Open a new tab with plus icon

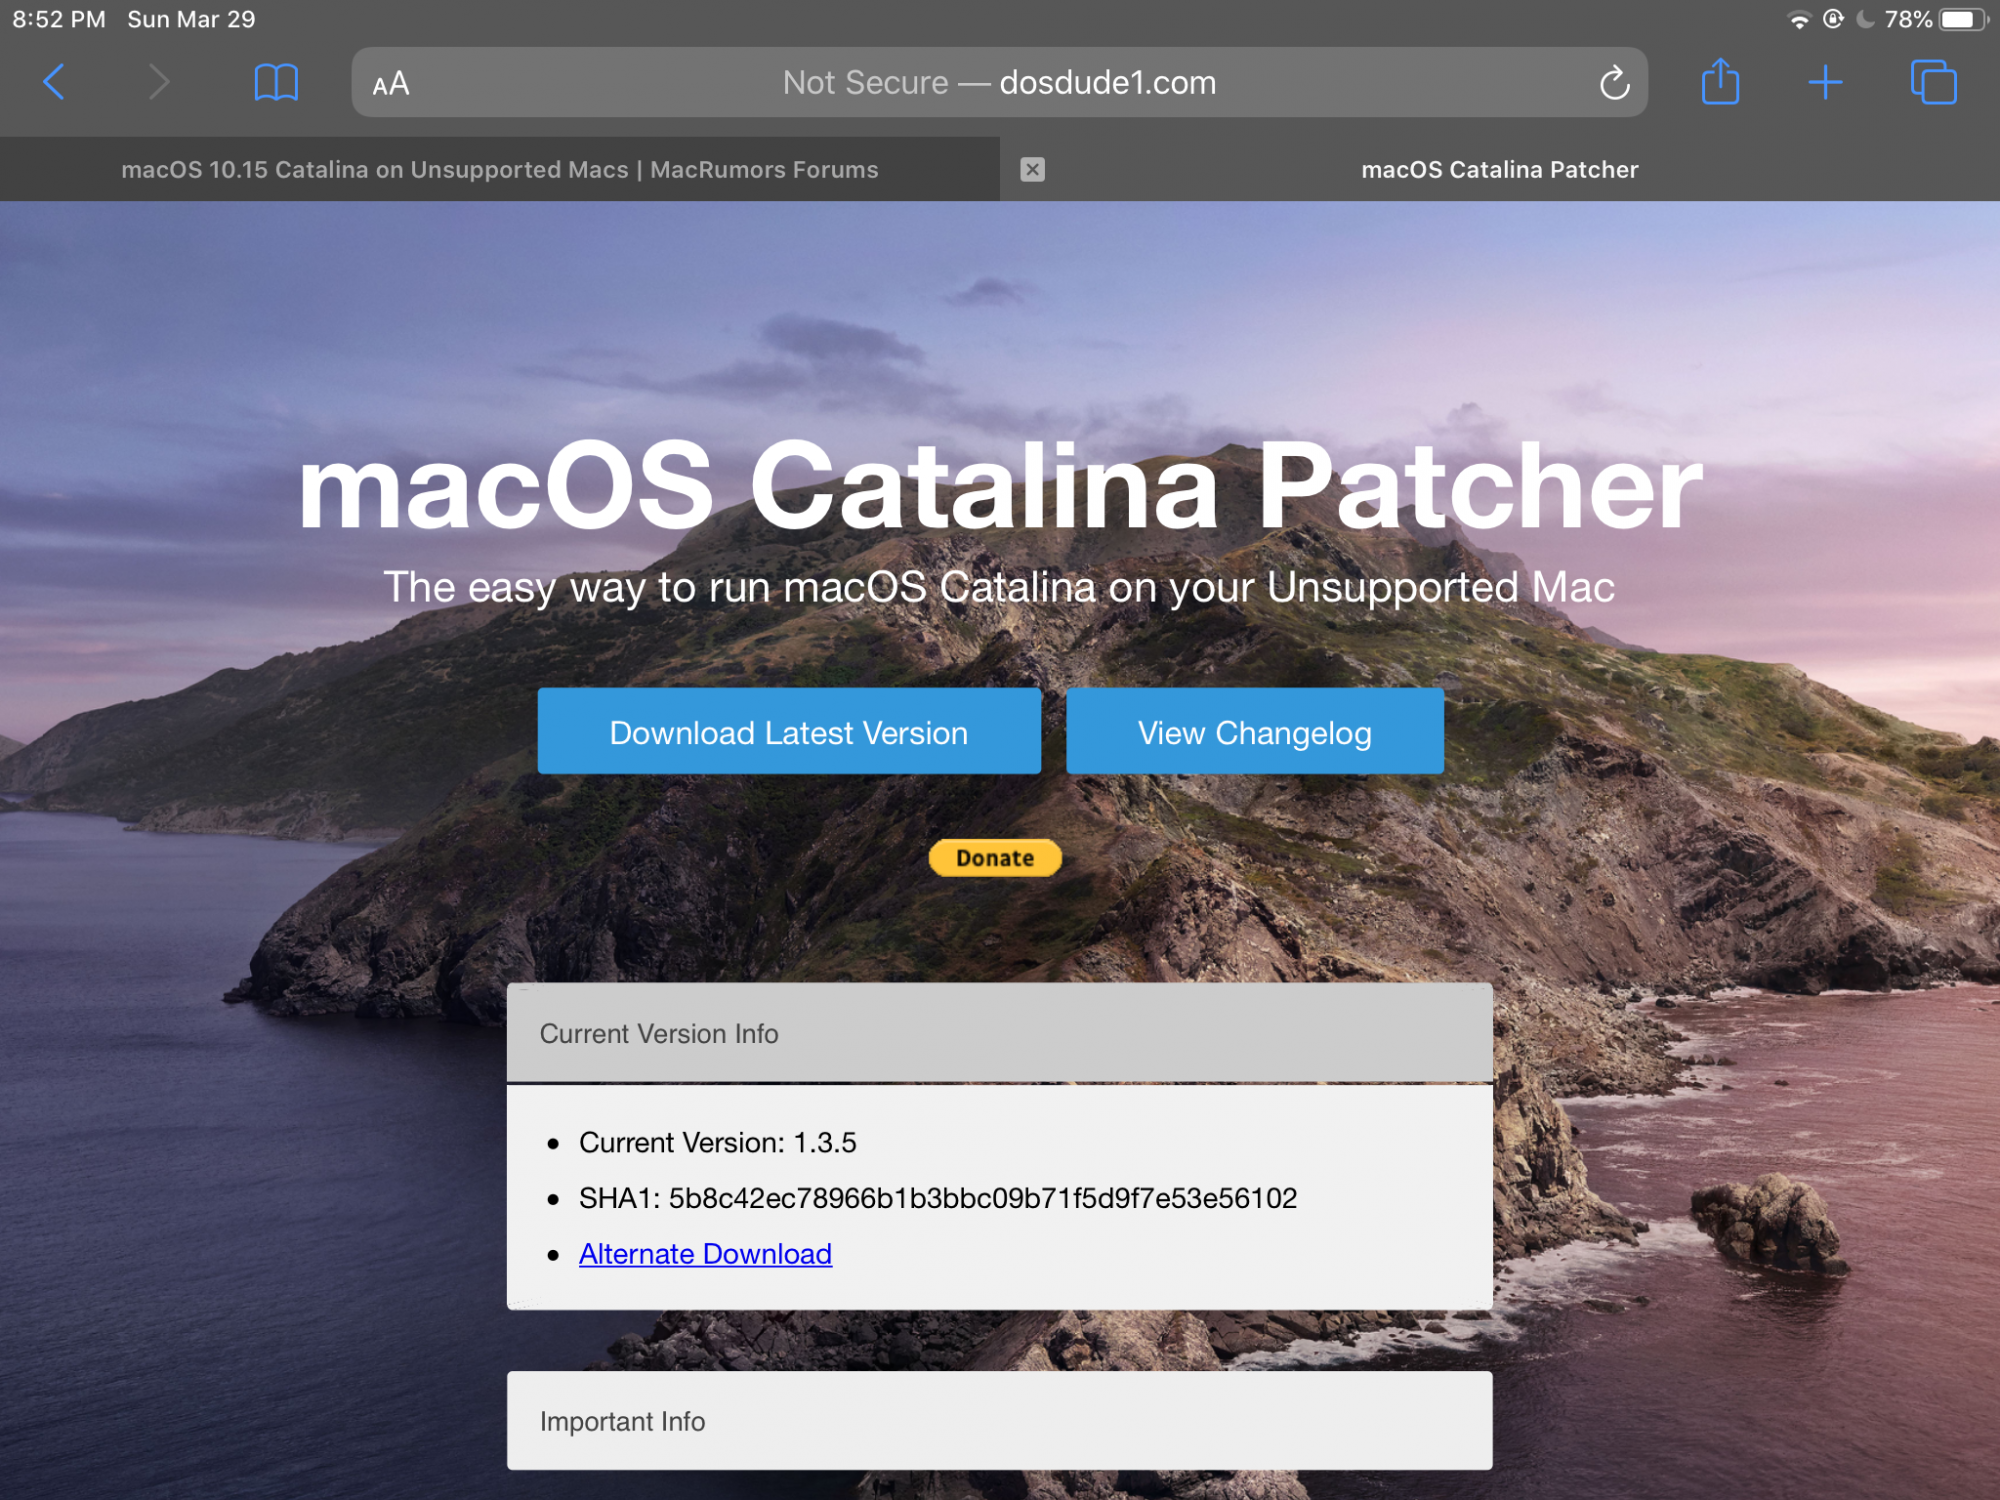[1825, 82]
